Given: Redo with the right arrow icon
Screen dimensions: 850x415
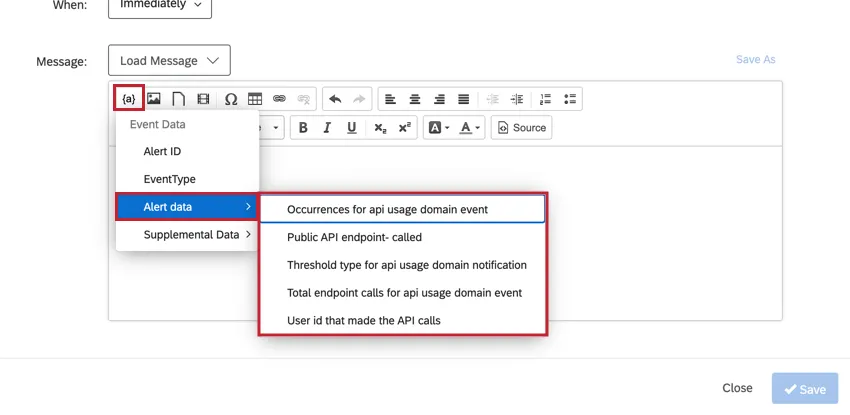Looking at the screenshot, I should pyautogui.click(x=359, y=99).
